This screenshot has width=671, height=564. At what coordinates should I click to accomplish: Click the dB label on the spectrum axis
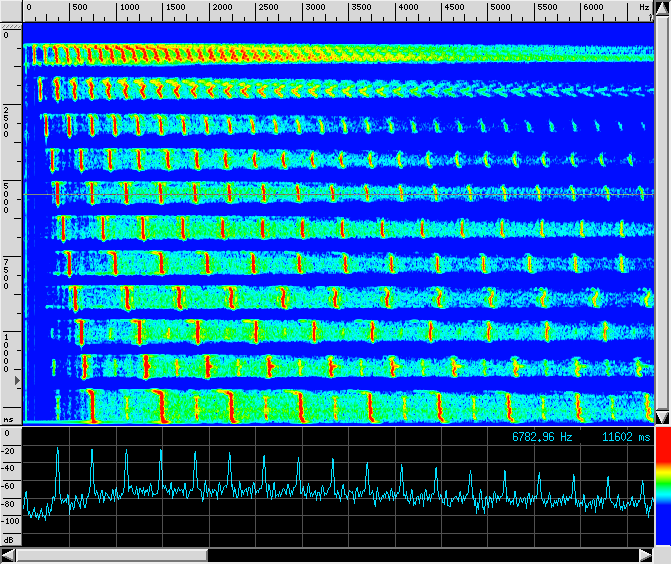(x=9, y=540)
